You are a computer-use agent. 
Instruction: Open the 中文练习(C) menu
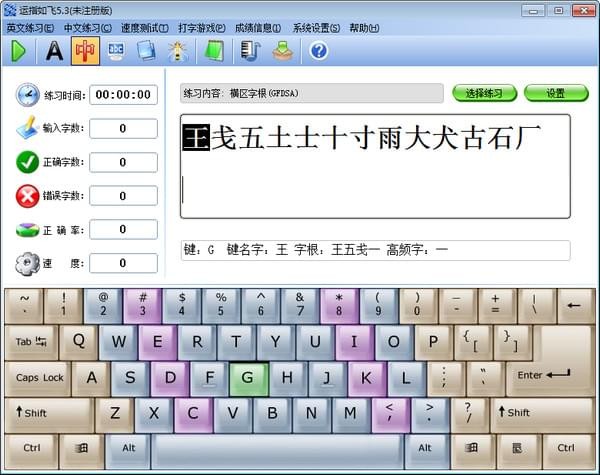pos(88,28)
